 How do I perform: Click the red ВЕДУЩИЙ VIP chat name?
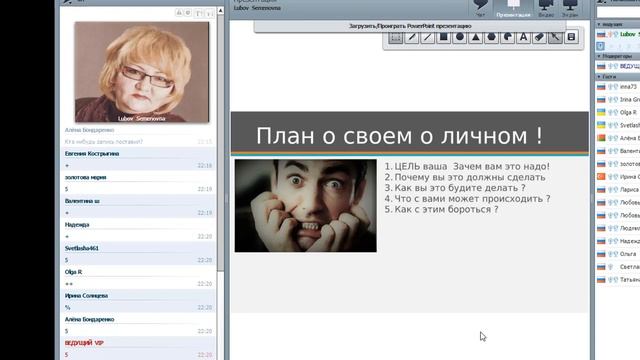point(84,343)
